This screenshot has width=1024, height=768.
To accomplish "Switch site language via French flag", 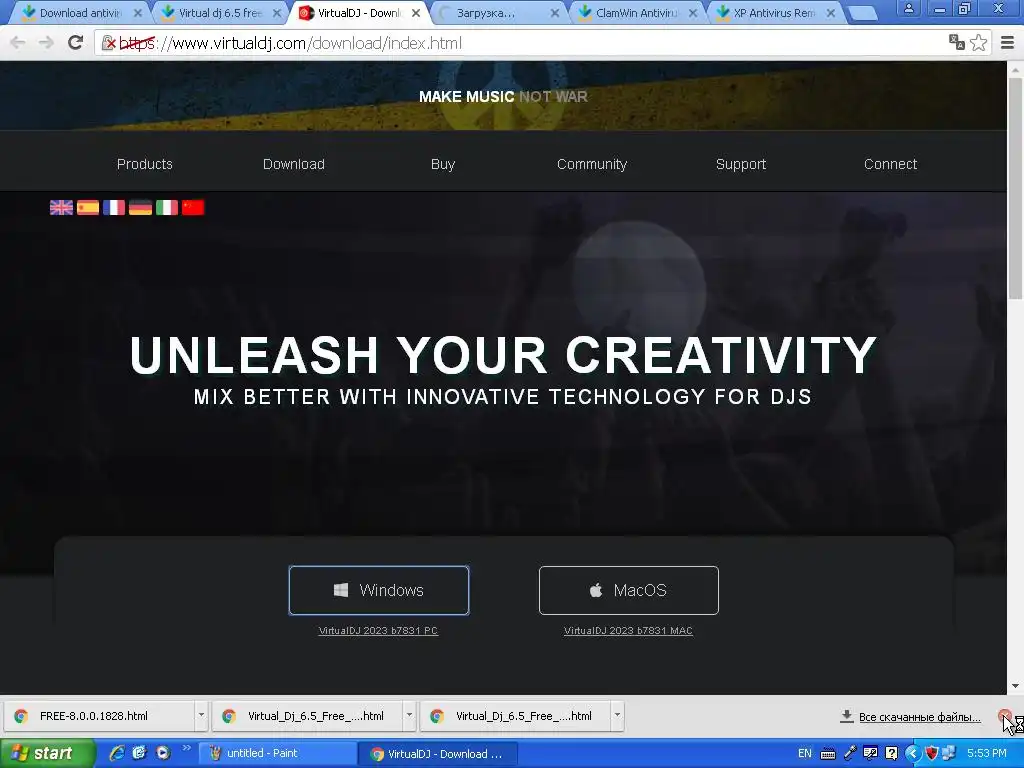I will tap(114, 208).
